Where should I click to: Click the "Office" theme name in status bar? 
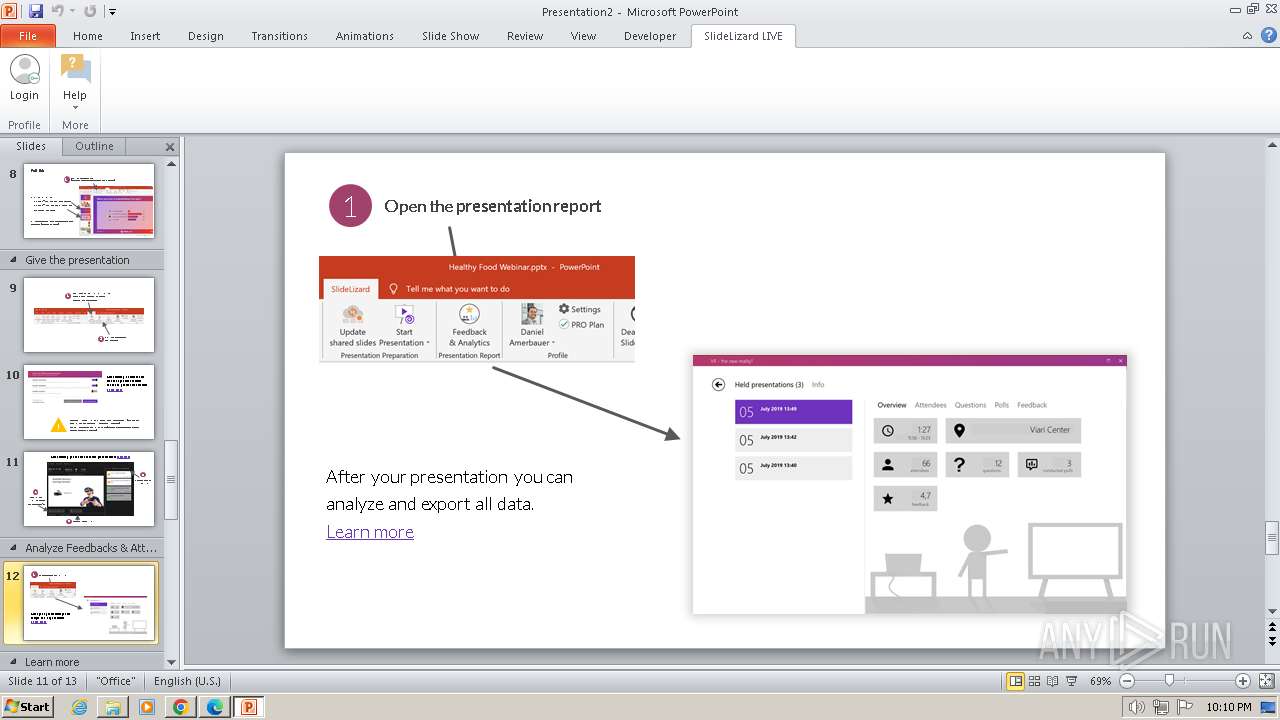tap(116, 681)
